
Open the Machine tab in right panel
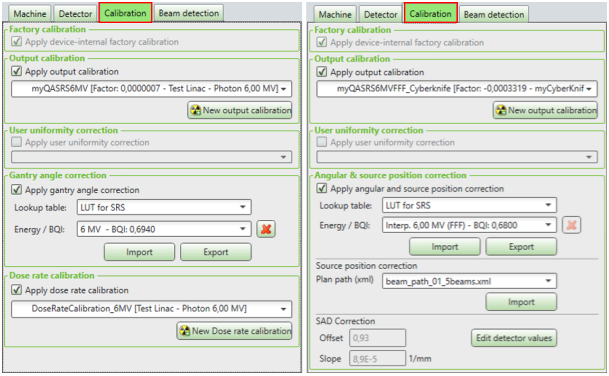335,14
